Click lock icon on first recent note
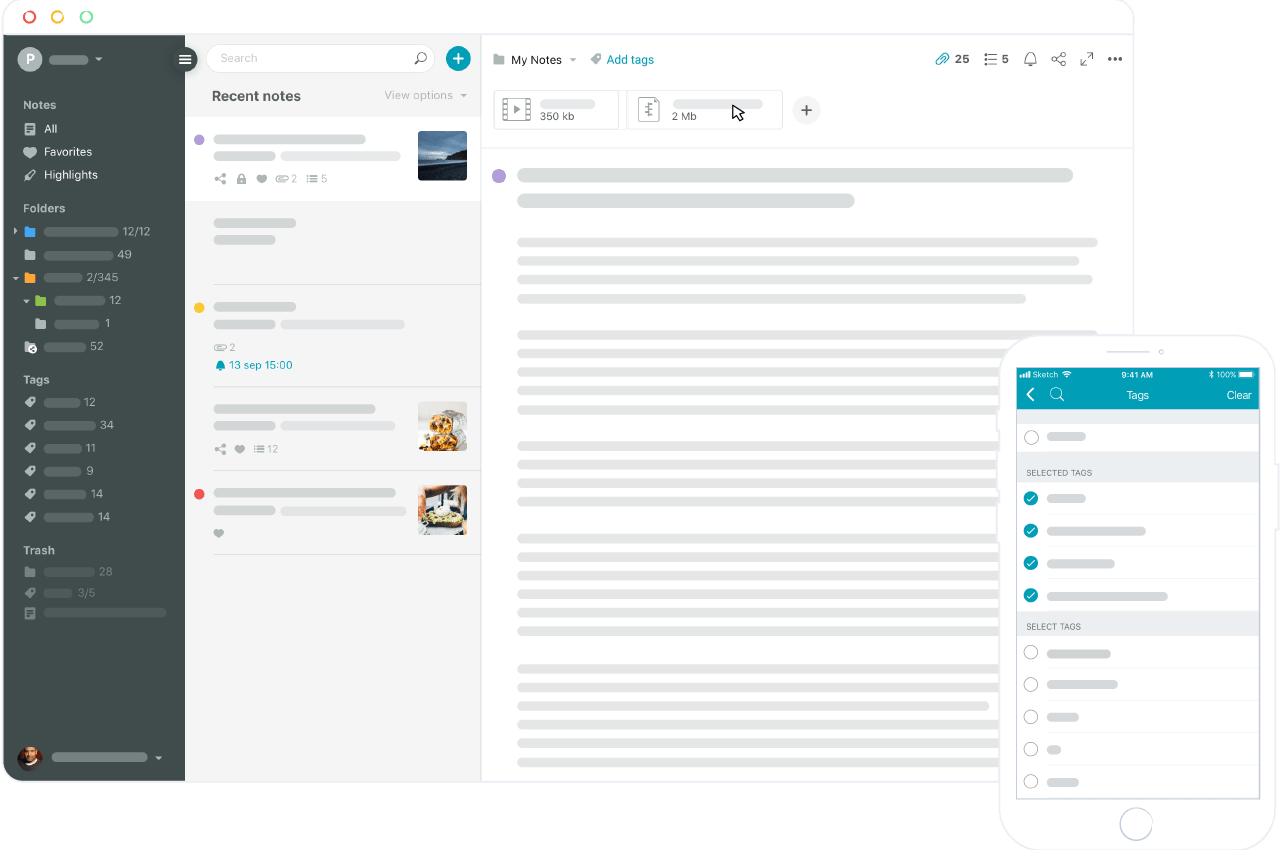This screenshot has width=1280, height=850. tap(241, 179)
